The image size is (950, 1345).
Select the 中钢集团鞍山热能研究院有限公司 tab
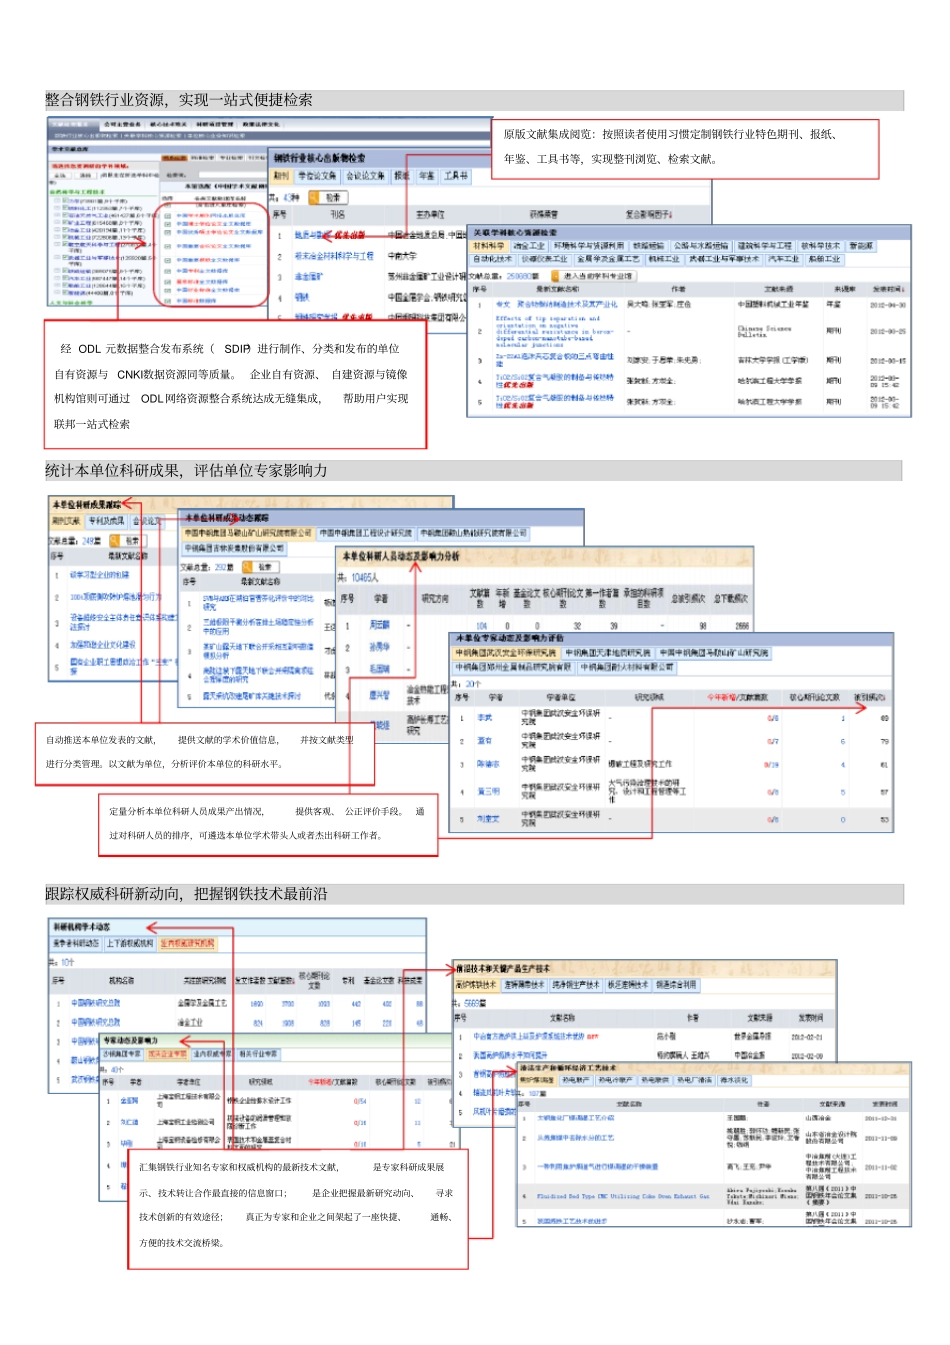(x=473, y=533)
